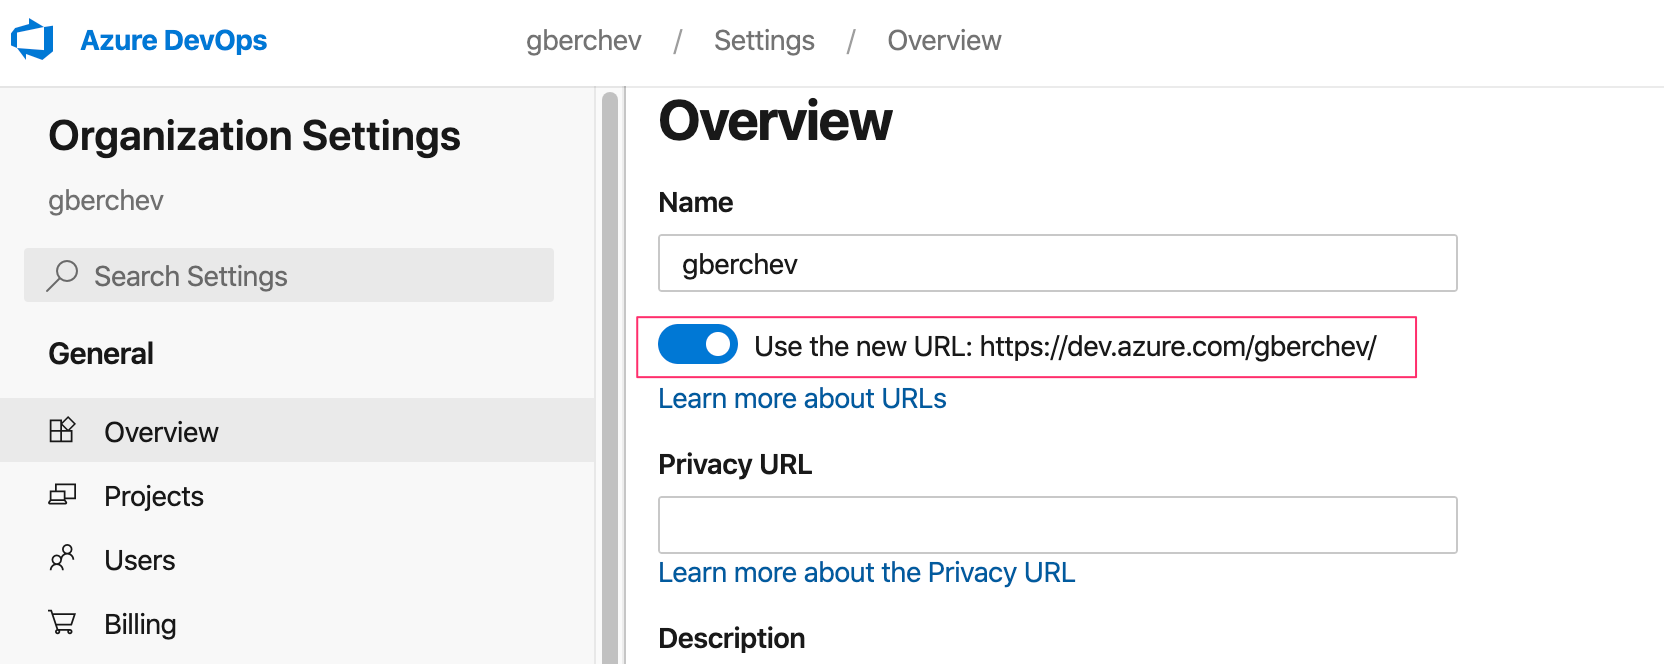Click Overview in the breadcrumb
1664x664 pixels.
pos(943,40)
